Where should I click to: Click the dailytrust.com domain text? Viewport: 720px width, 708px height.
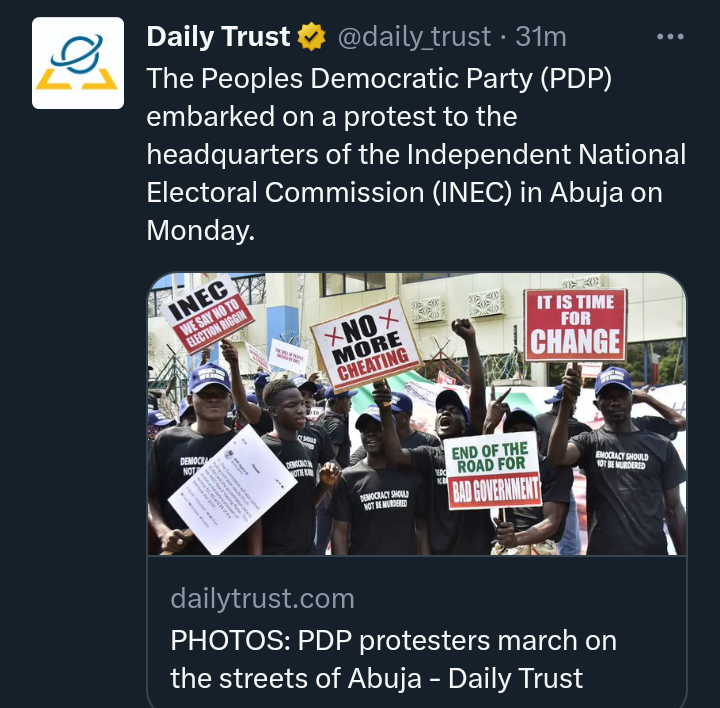coord(262,599)
